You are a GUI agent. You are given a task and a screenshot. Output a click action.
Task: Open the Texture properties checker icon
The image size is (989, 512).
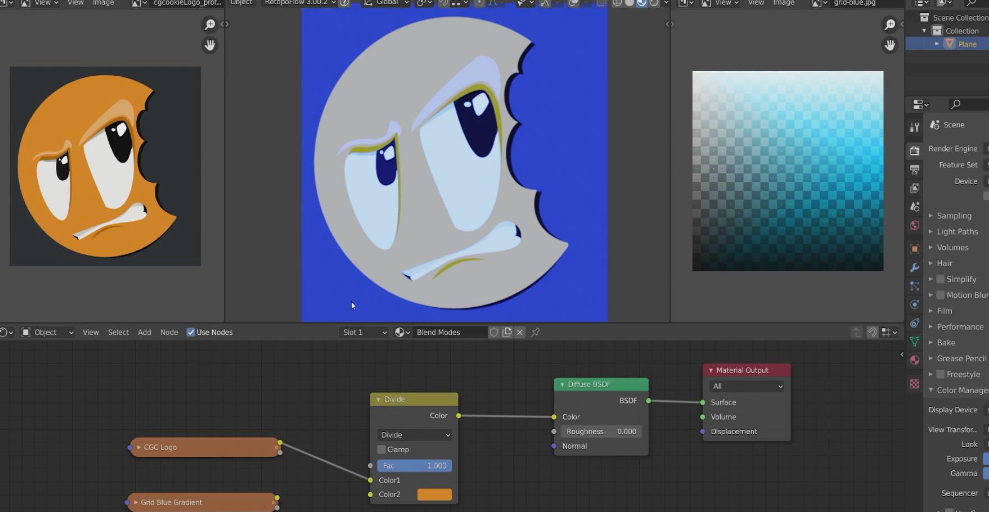point(914,383)
